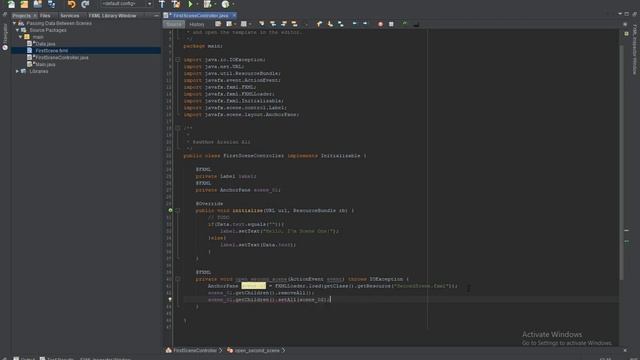Click the Shift Line Right icon

pyautogui.click(x=365, y=24)
